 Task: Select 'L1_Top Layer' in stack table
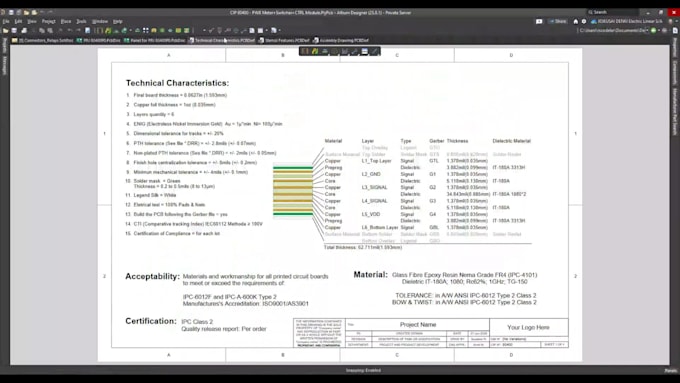point(376,161)
